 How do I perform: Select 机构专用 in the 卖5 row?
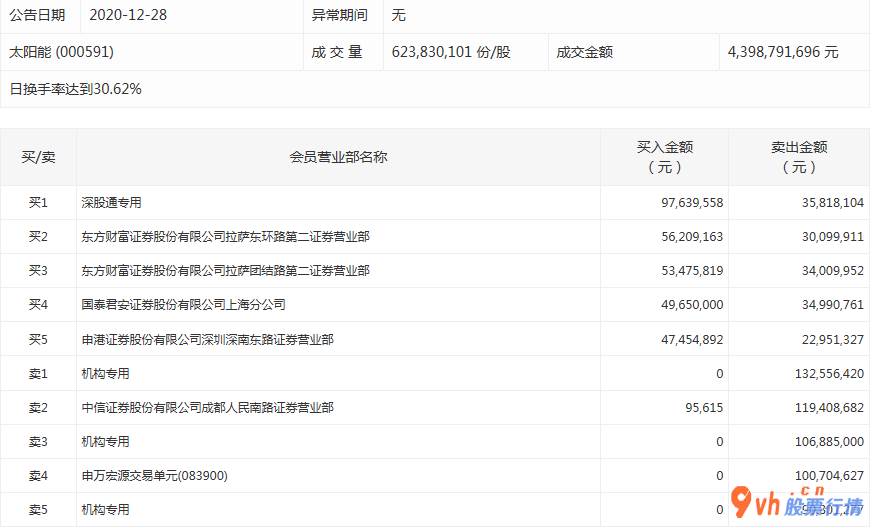coord(105,510)
